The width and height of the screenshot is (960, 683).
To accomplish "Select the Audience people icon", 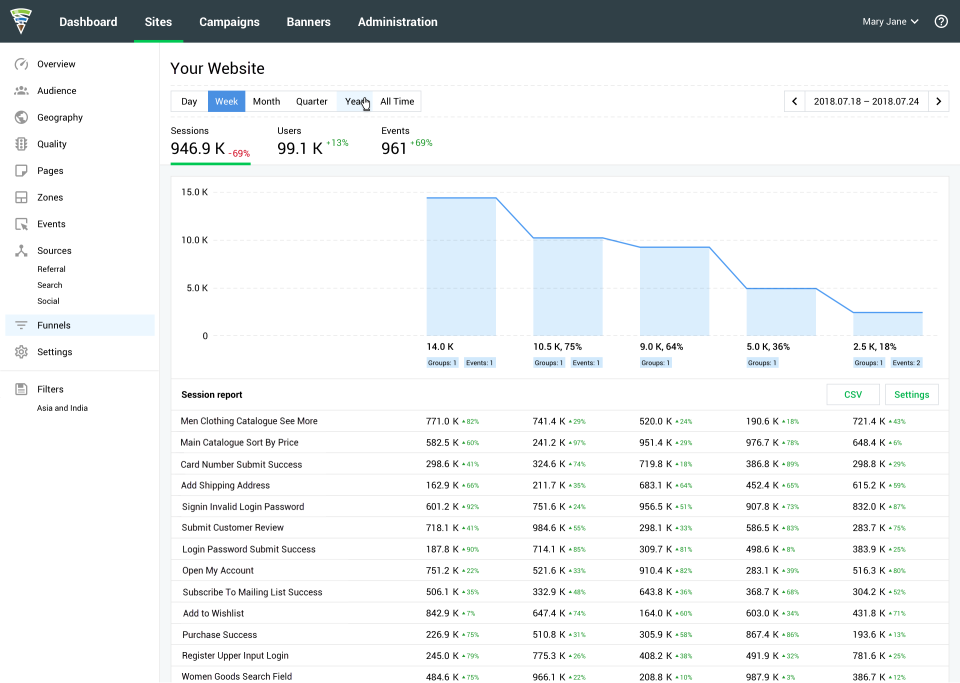I will point(21,91).
